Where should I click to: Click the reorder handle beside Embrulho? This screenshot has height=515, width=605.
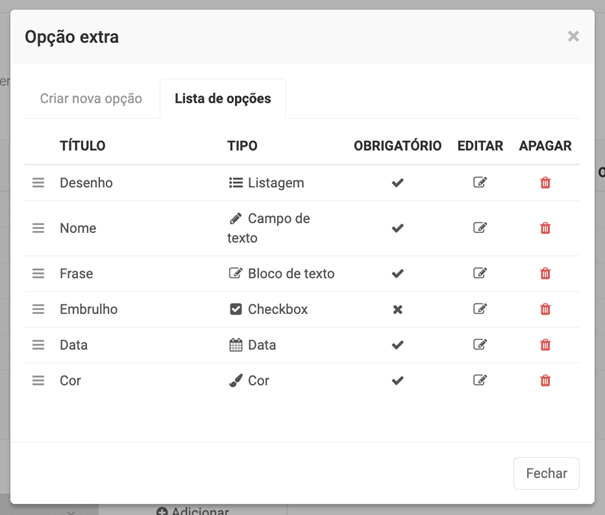coord(38,309)
